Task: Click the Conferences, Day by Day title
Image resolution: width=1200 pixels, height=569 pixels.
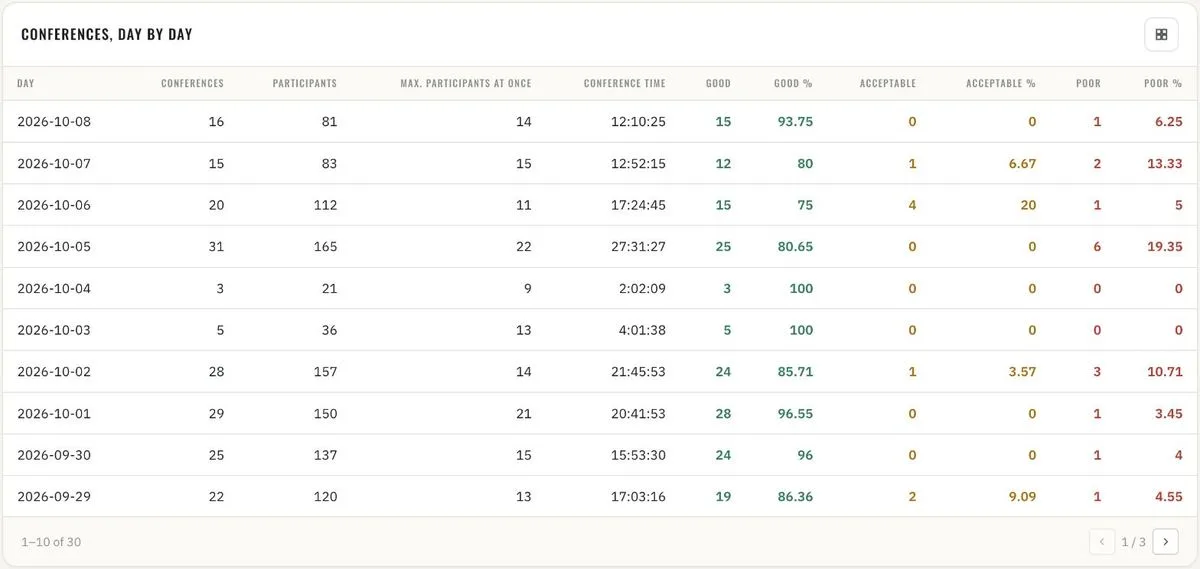Action: 107,34
